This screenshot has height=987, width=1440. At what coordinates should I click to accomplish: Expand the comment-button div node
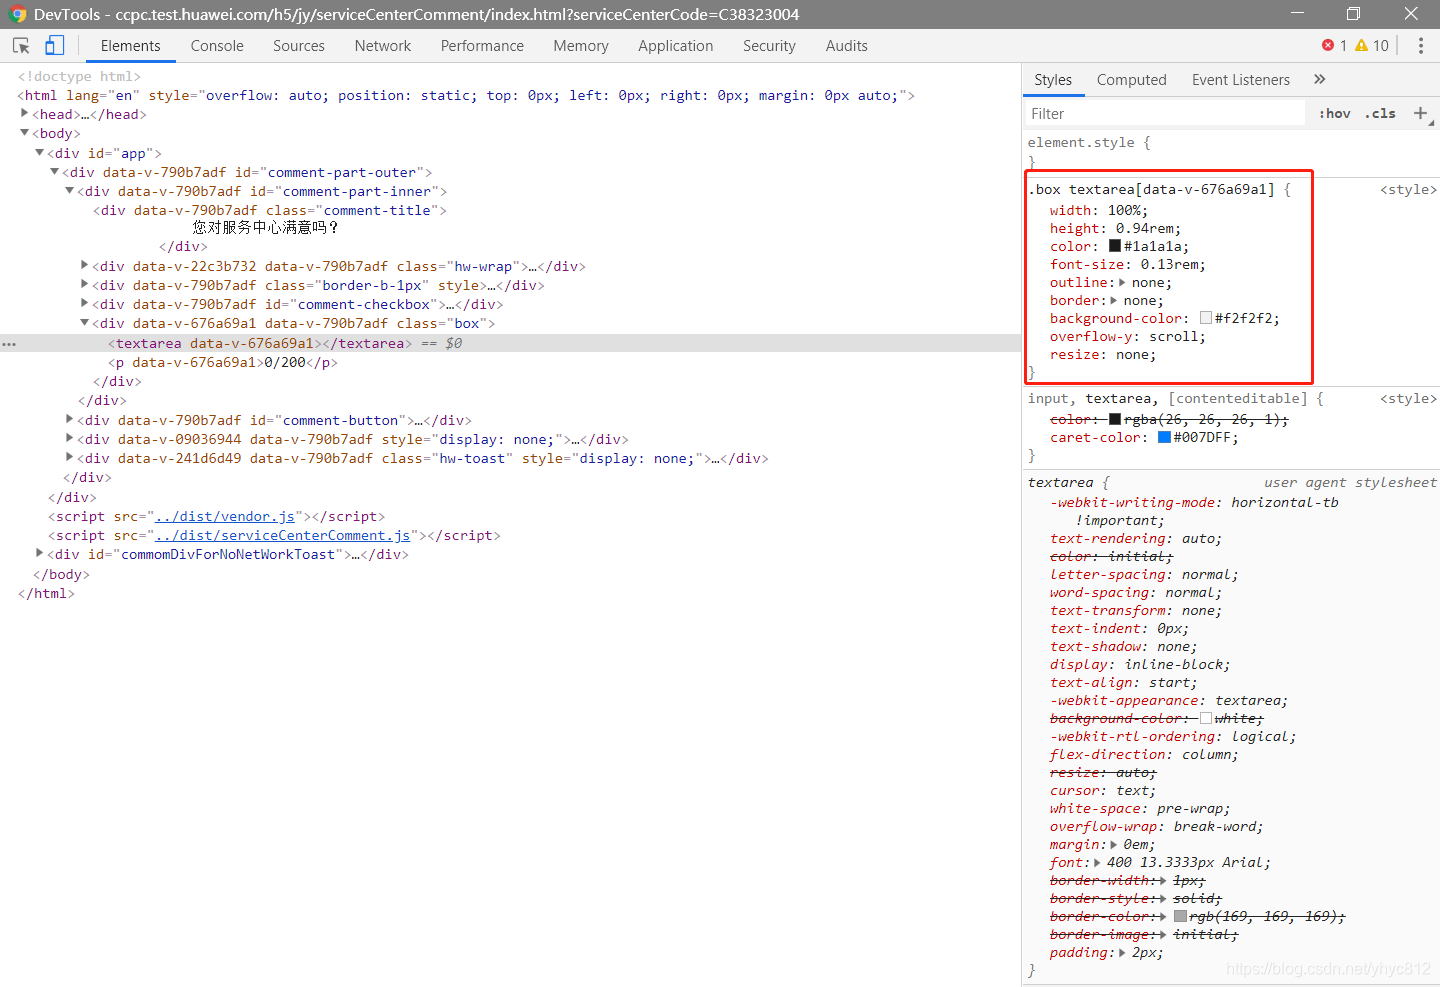click(70, 419)
